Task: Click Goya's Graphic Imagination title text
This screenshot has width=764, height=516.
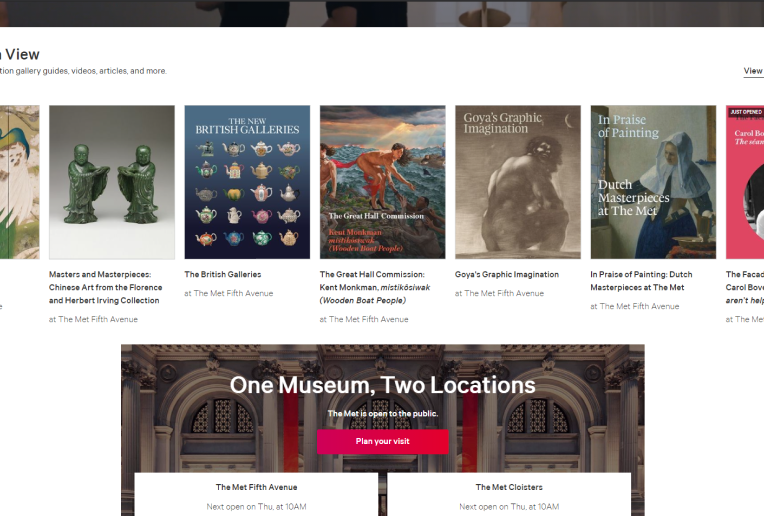Action: [506, 274]
